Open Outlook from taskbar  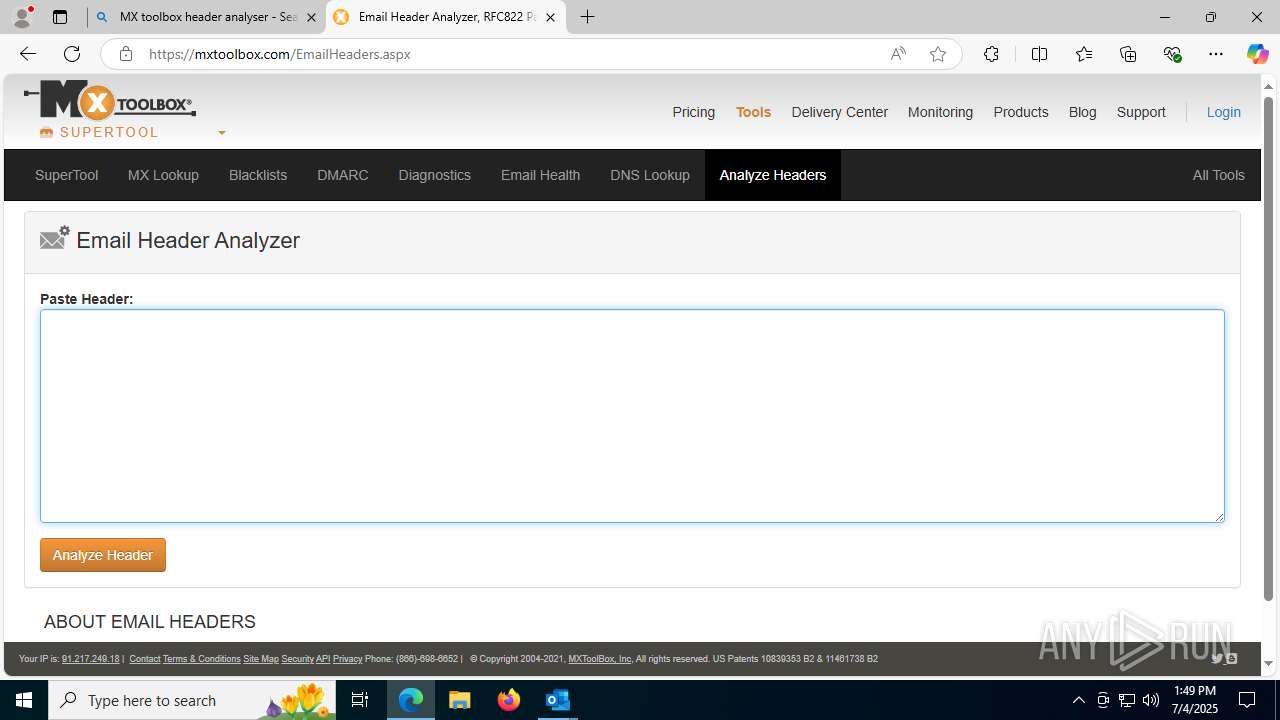pos(558,700)
